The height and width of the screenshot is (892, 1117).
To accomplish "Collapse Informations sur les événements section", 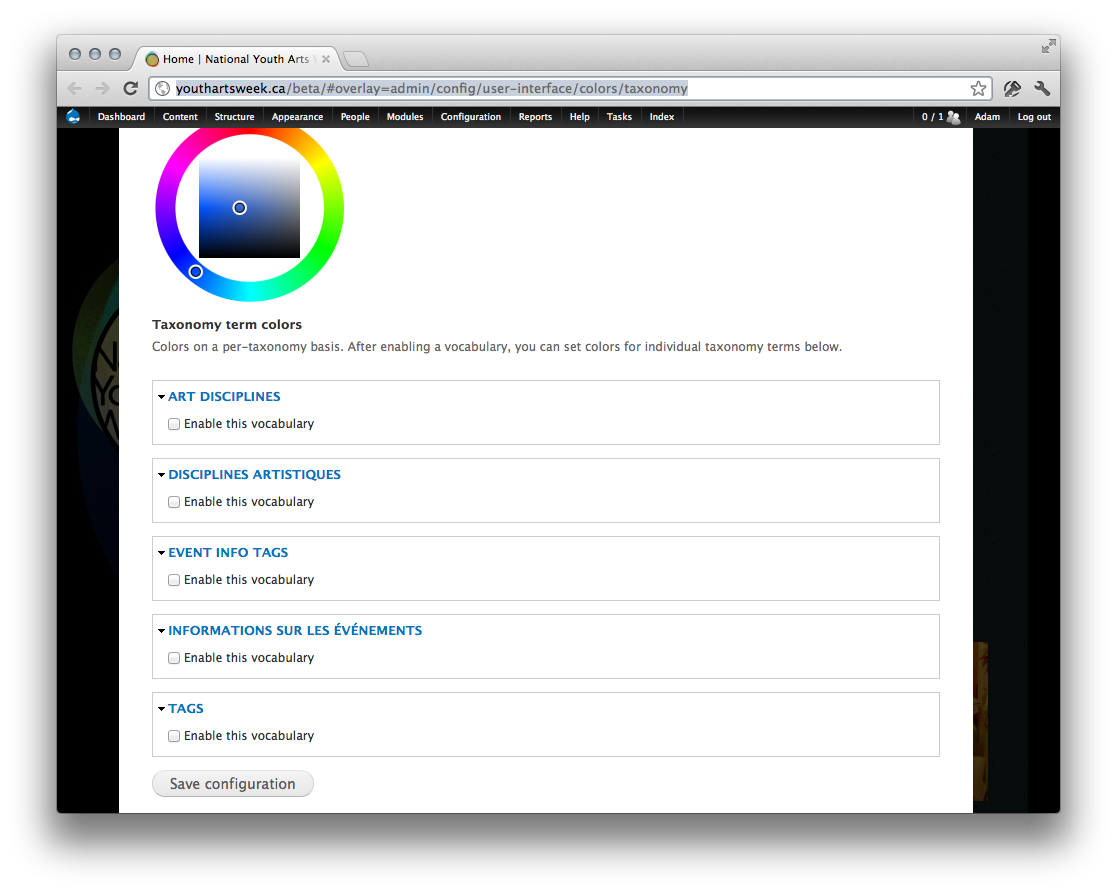I will [295, 631].
